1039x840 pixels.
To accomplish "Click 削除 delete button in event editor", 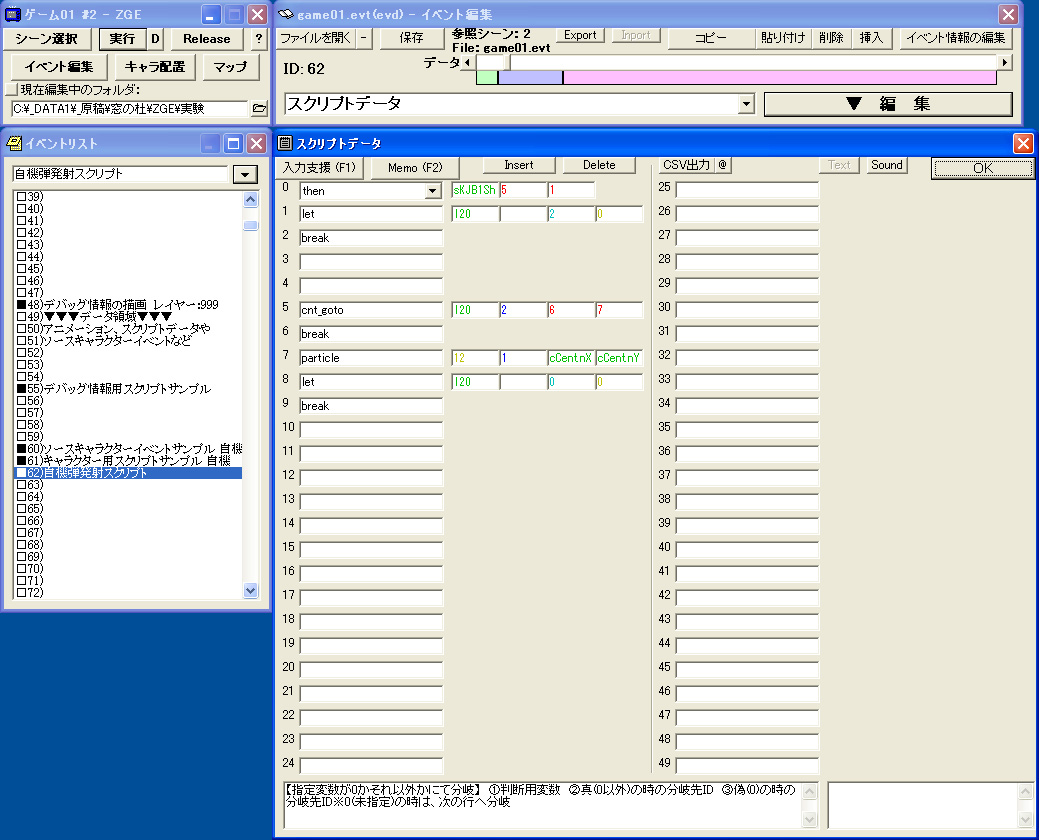I will click(831, 38).
